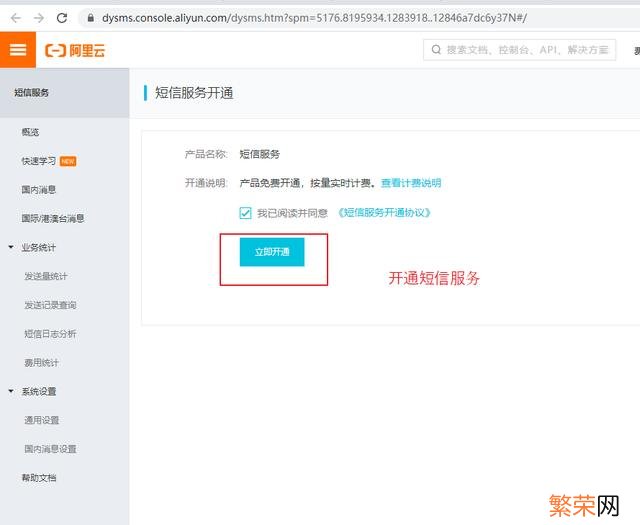The image size is (640, 525).
Task: Collapse the 系统设置 section arrow
Action: point(11,391)
